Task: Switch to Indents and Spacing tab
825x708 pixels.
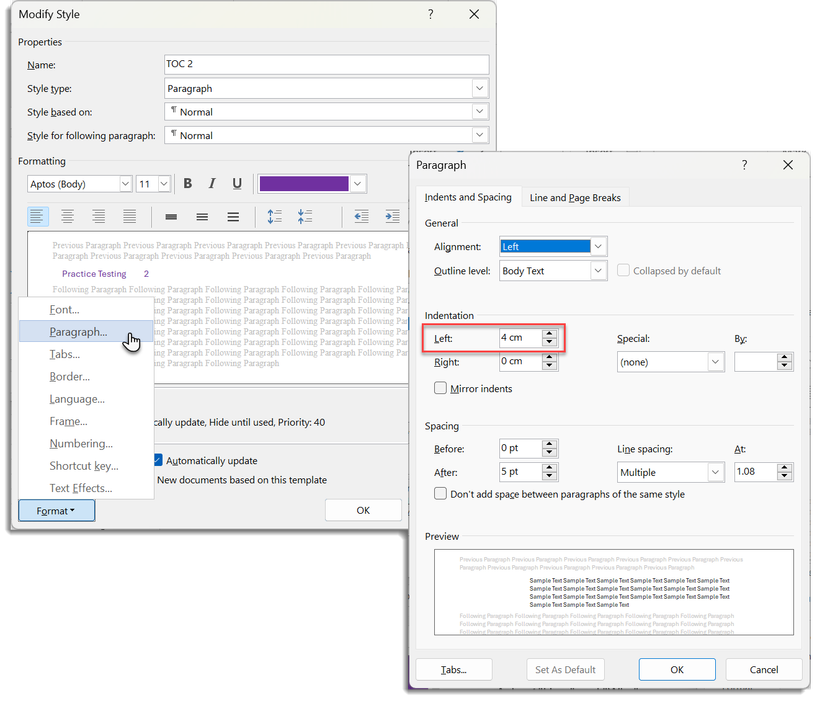Action: (x=468, y=197)
